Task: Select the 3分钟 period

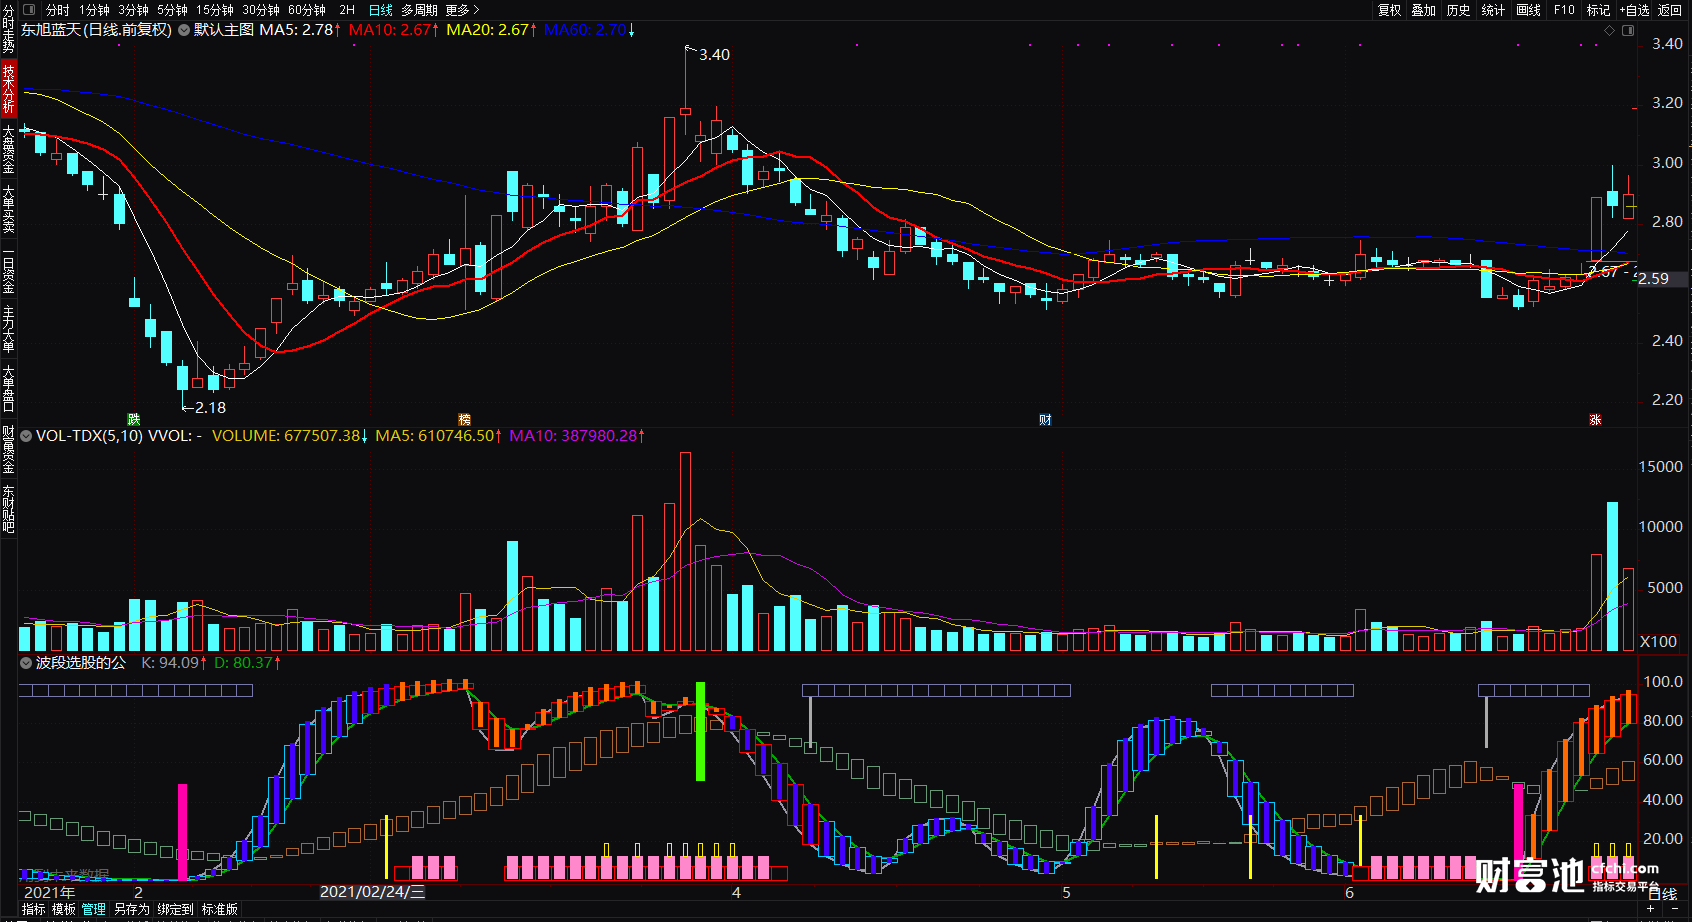Action: point(134,10)
